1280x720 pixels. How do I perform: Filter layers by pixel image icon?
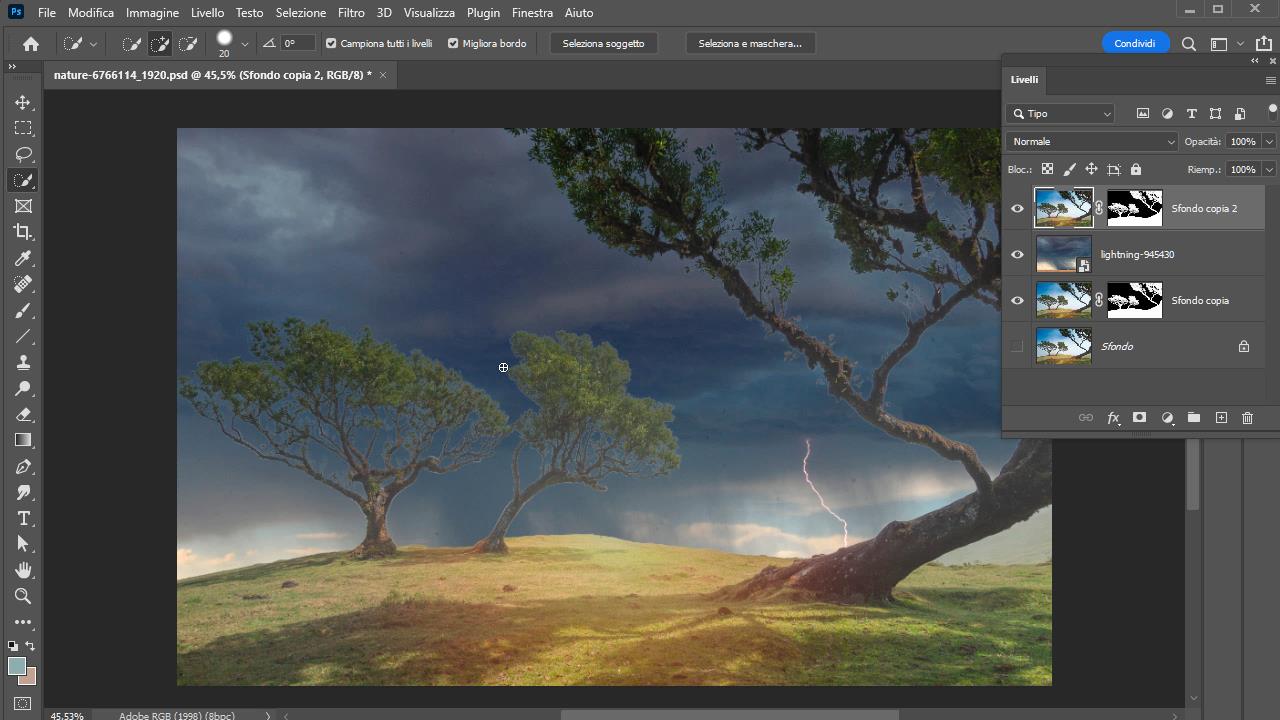click(x=1143, y=114)
